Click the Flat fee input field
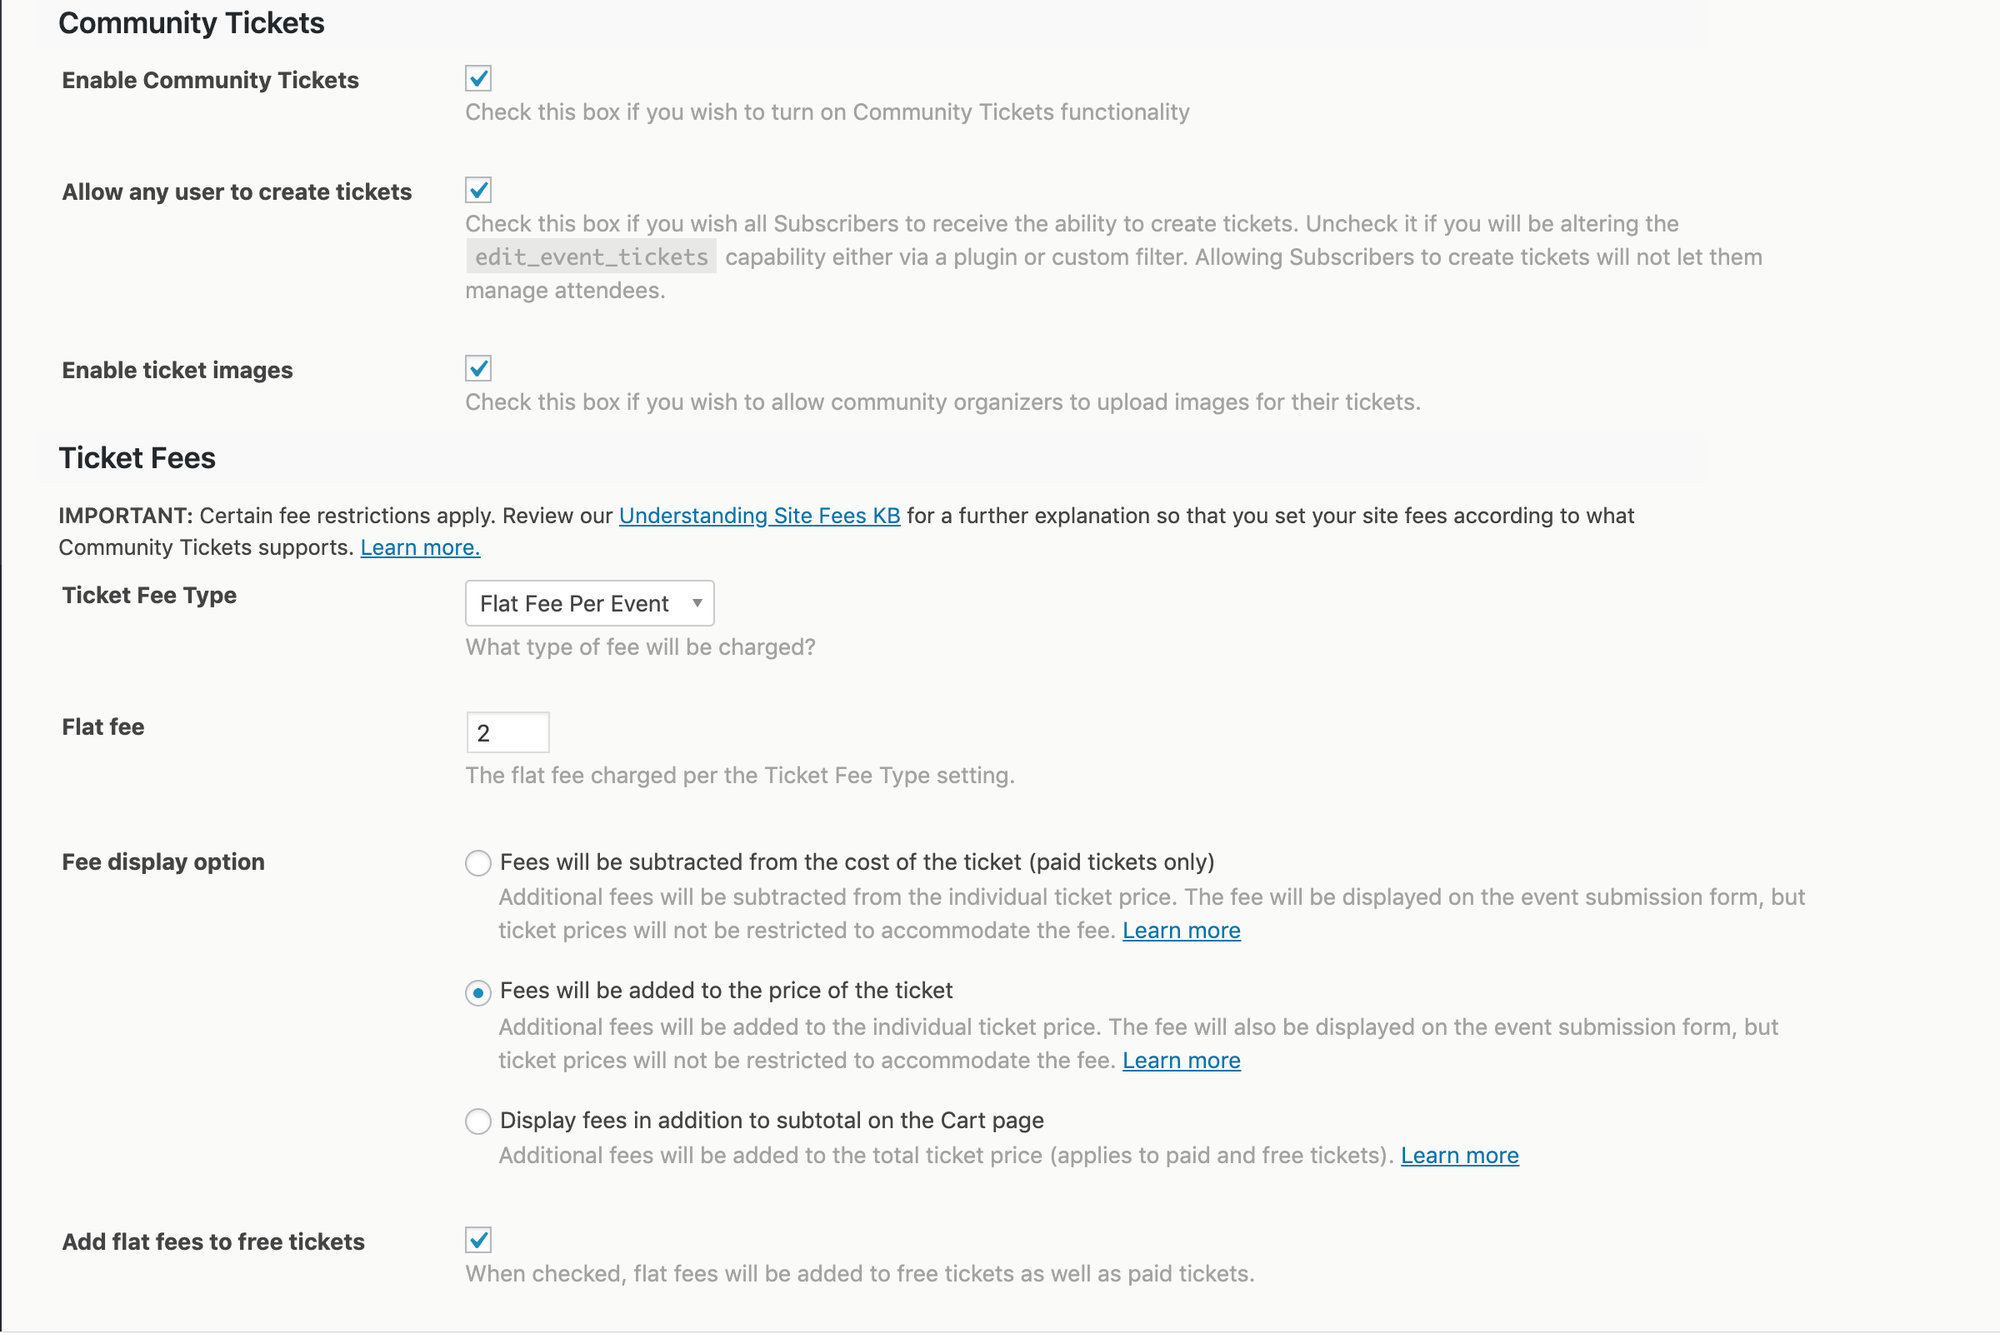 507,733
